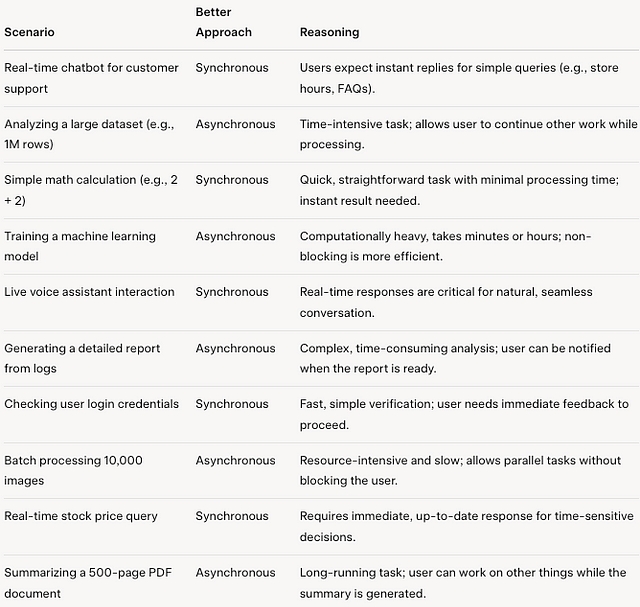The height and width of the screenshot is (607, 640).
Task: Click Asynchronous in the large dataset row
Action: tap(236, 124)
